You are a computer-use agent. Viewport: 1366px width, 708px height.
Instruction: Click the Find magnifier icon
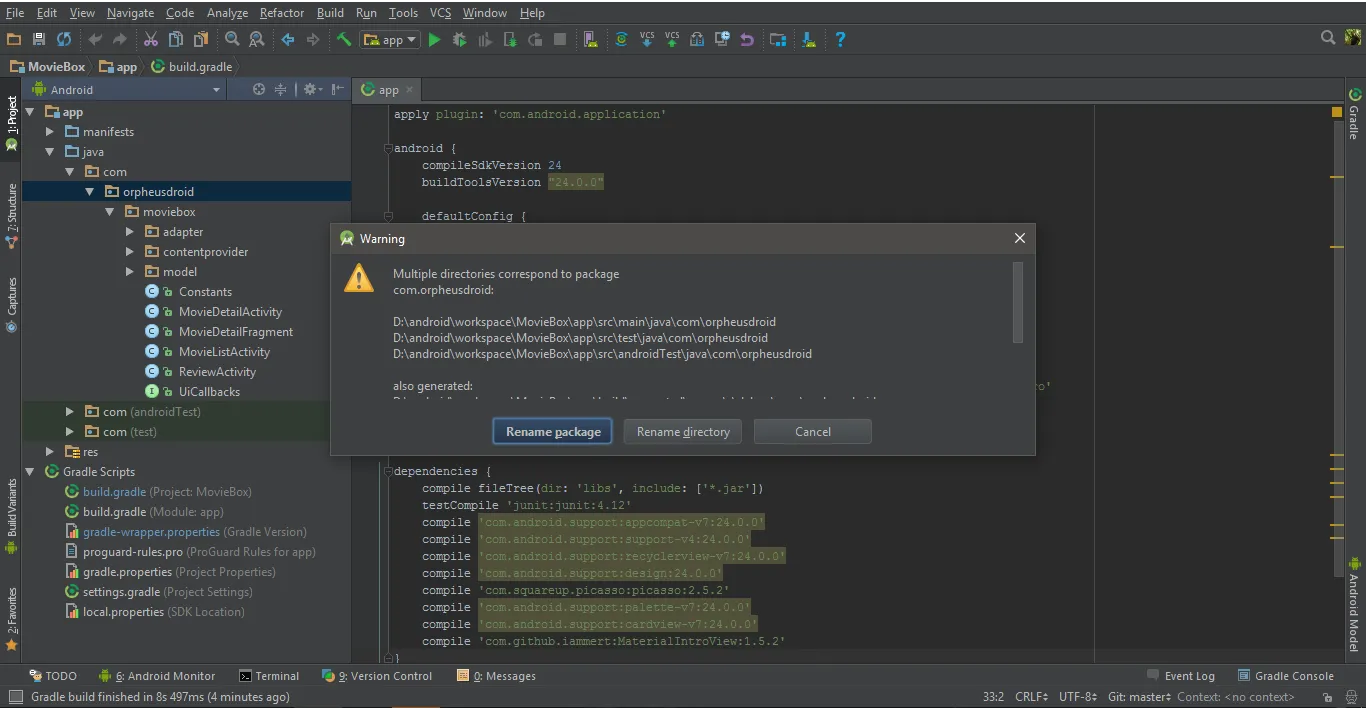(232, 39)
